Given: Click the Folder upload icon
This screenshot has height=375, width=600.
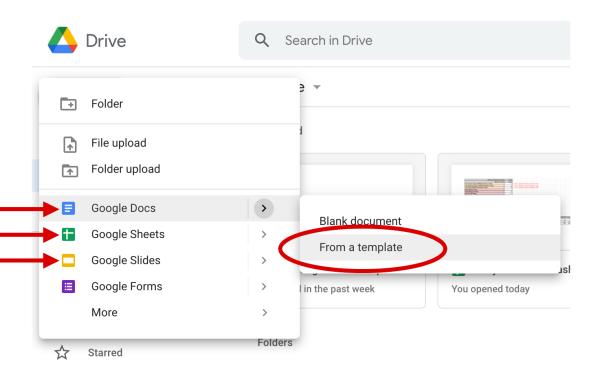Looking at the screenshot, I should coord(70,170).
